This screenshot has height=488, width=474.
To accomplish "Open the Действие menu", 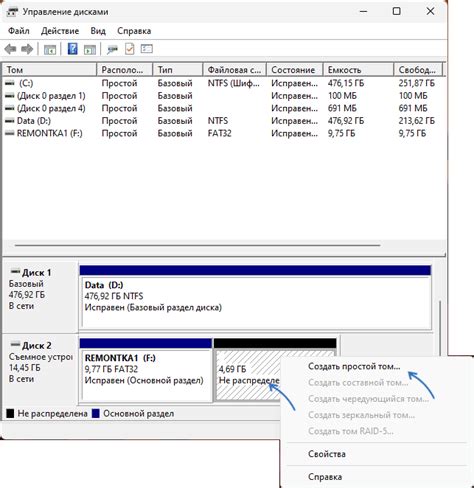I will pyautogui.click(x=60, y=31).
